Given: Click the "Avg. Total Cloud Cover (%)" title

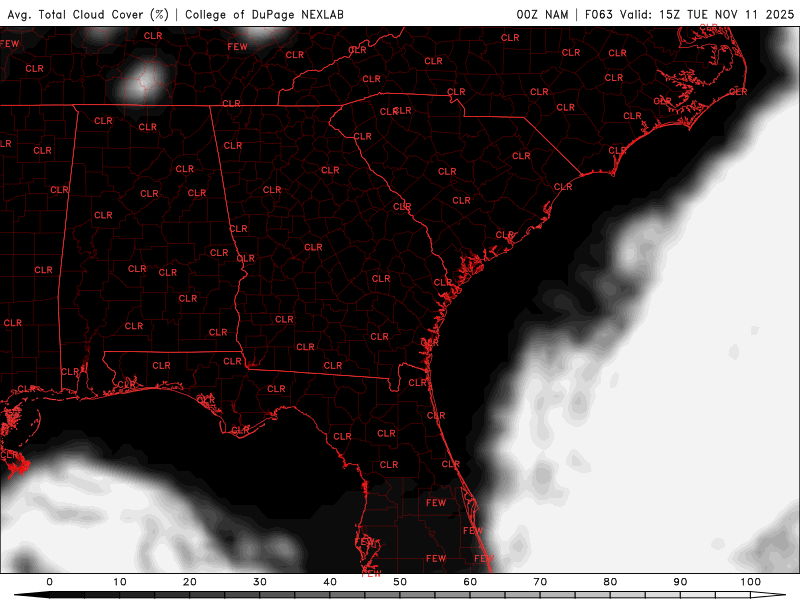Looking at the screenshot, I should pyautogui.click(x=88, y=14).
